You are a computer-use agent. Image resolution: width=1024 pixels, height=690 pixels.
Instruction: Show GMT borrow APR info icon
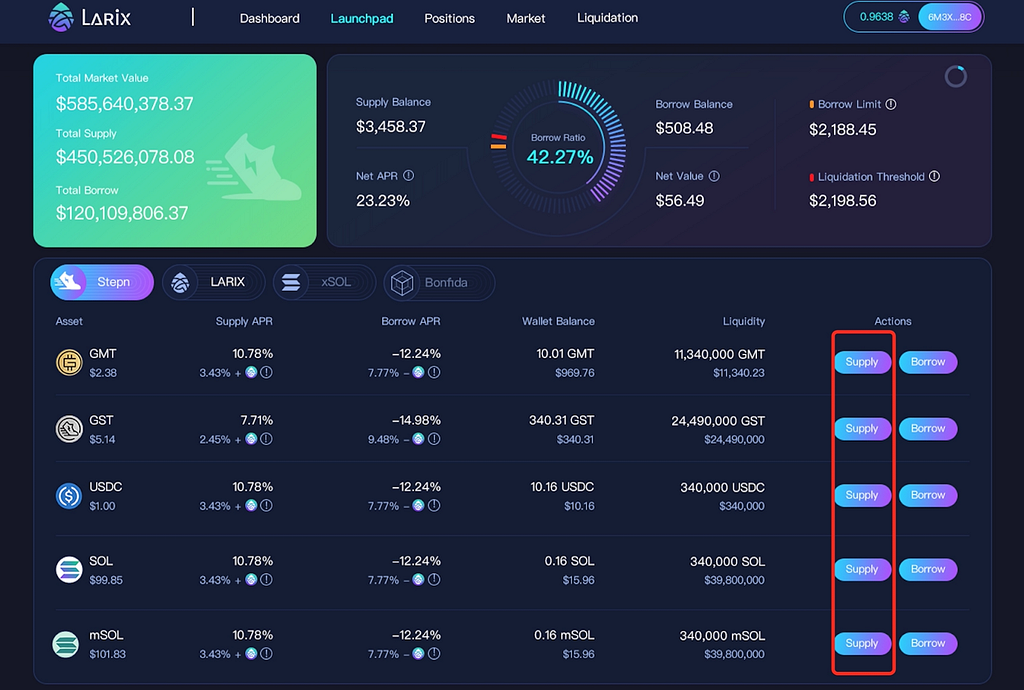click(x=434, y=372)
